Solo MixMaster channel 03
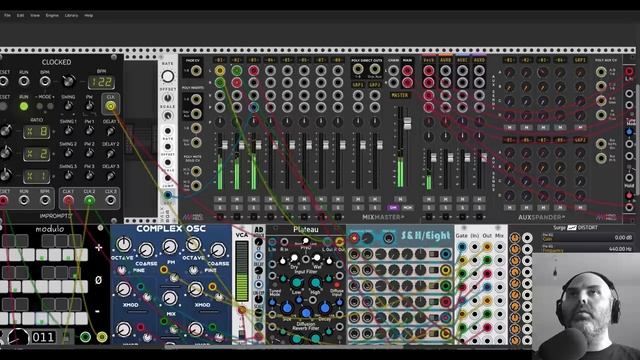The height and width of the screenshot is (360, 640). click(253, 208)
